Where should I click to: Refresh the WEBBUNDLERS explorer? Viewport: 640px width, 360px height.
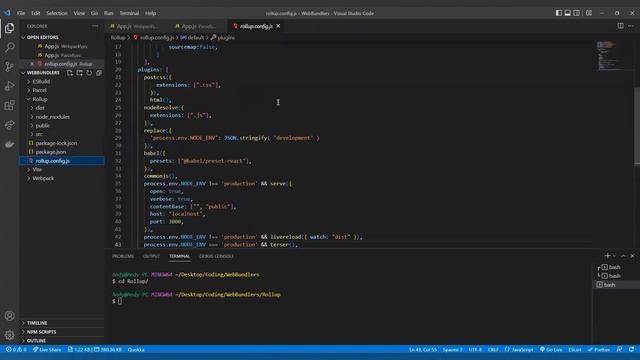tap(89, 73)
